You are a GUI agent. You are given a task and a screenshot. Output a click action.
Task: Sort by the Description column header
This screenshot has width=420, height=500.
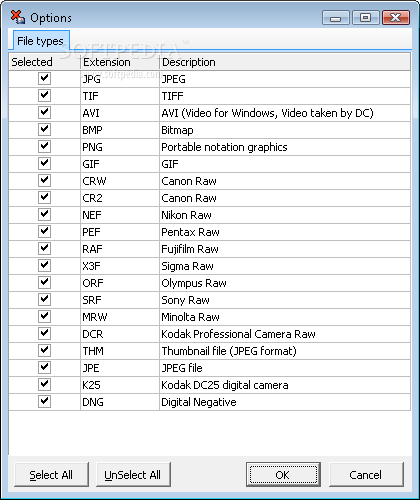[285, 62]
